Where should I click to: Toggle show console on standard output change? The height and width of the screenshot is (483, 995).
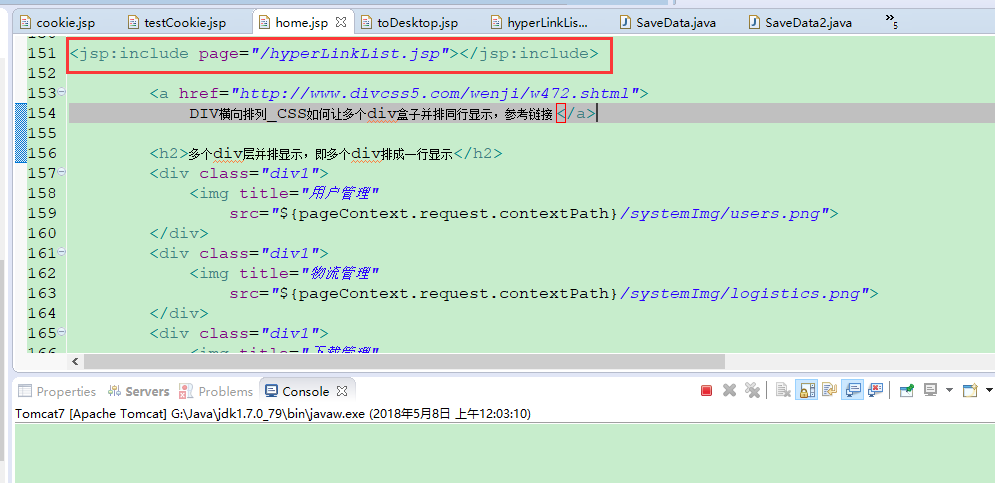click(852, 390)
